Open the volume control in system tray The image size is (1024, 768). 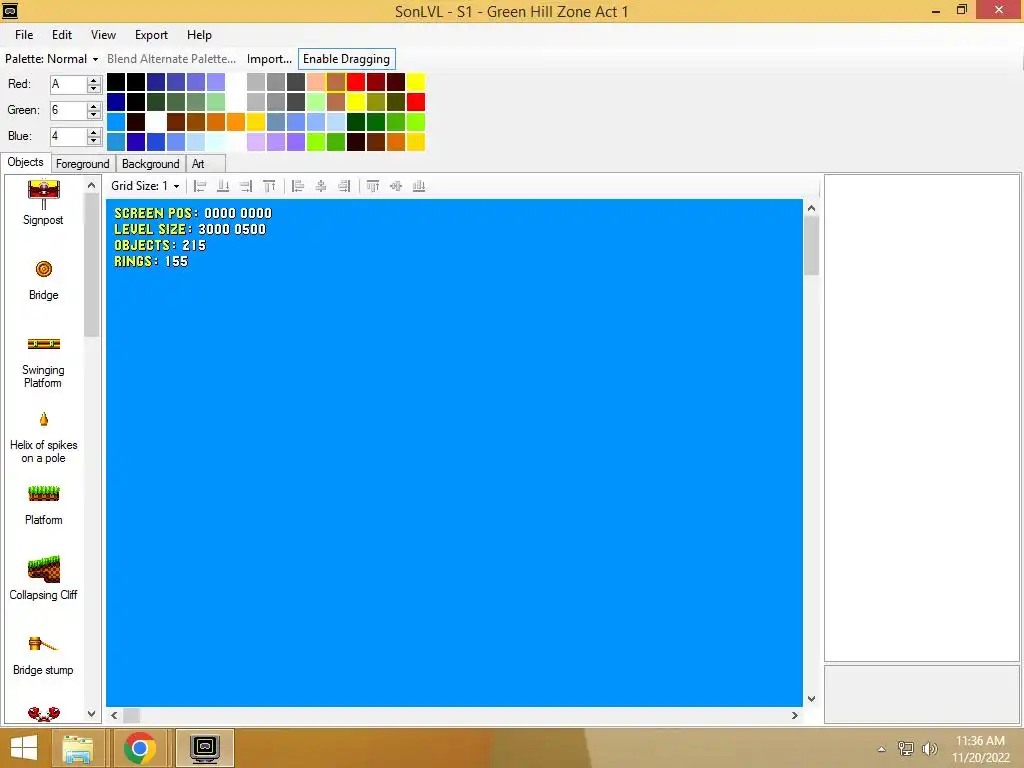point(930,748)
